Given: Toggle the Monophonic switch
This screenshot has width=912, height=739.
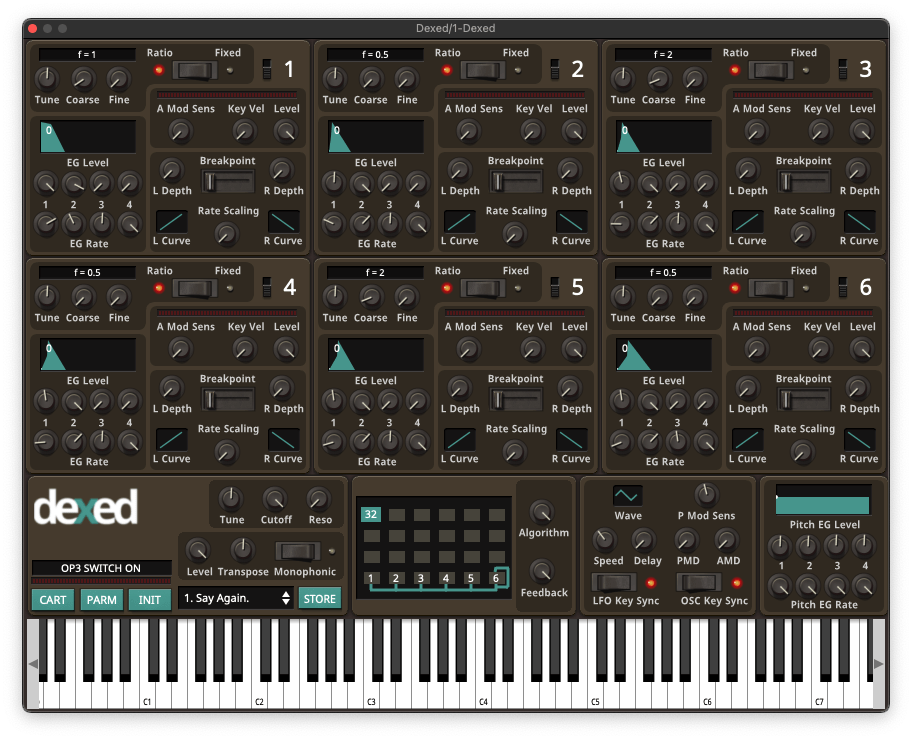Looking at the screenshot, I should [298, 551].
